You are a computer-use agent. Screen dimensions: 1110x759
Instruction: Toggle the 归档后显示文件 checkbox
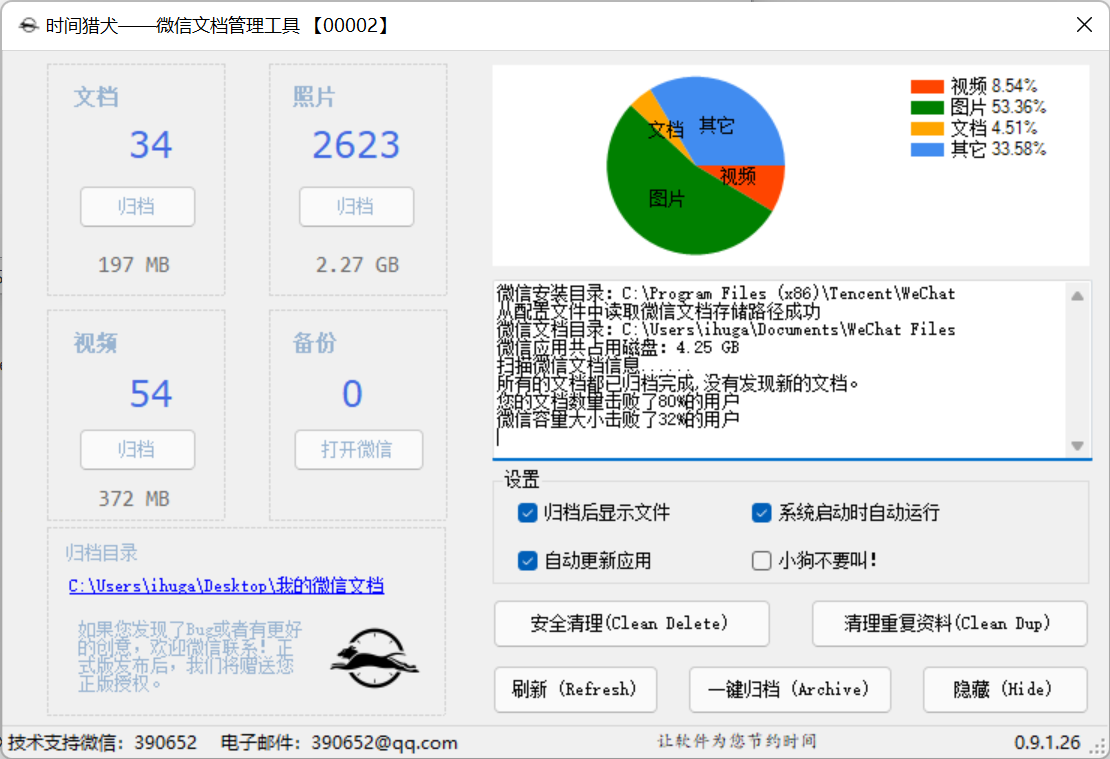coord(527,513)
